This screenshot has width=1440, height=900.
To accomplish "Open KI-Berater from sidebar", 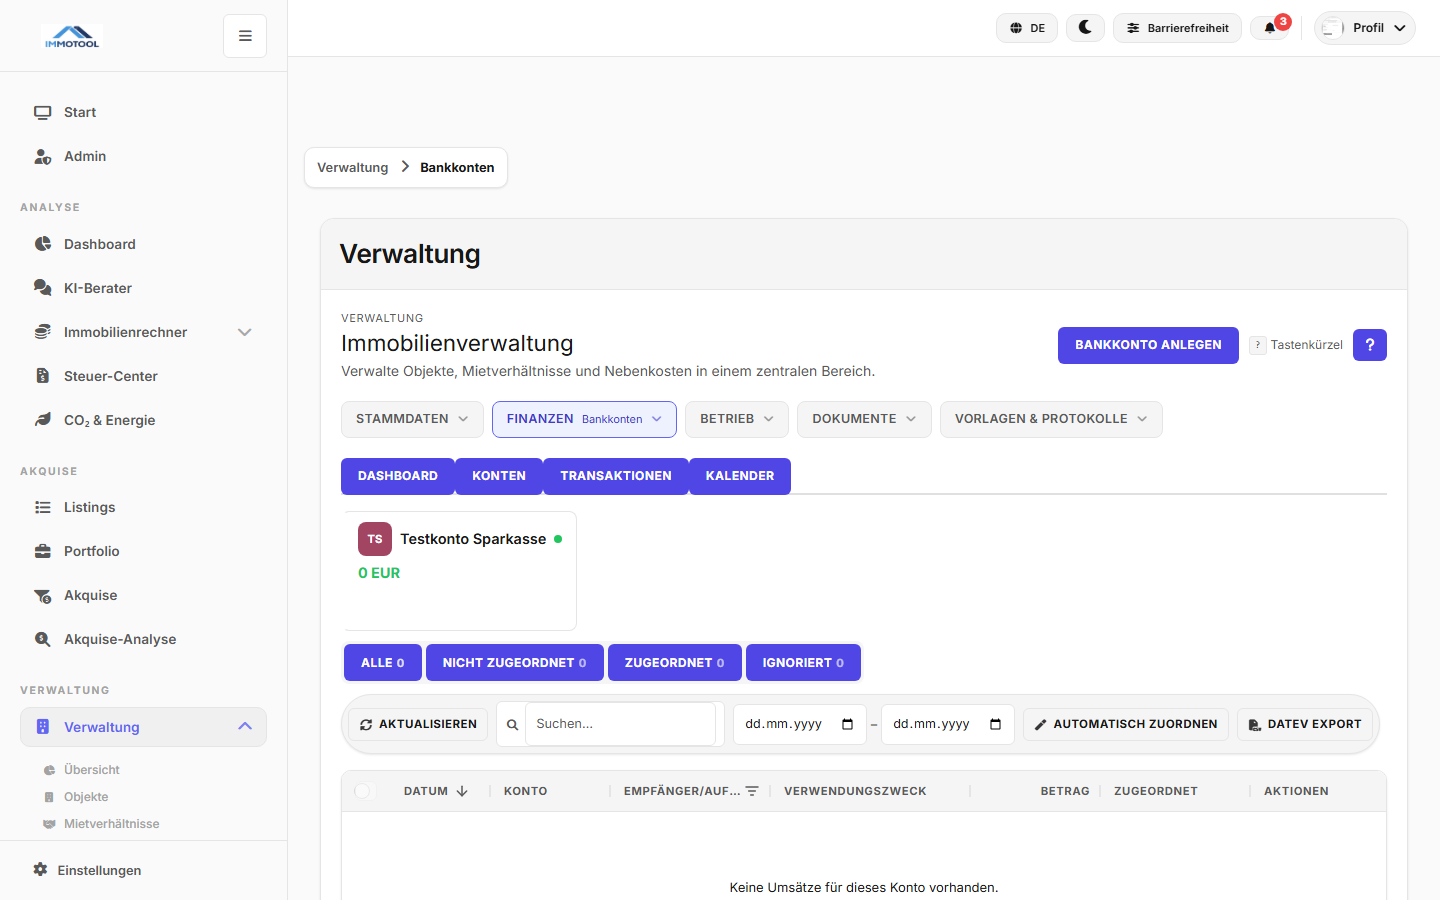I will (98, 288).
